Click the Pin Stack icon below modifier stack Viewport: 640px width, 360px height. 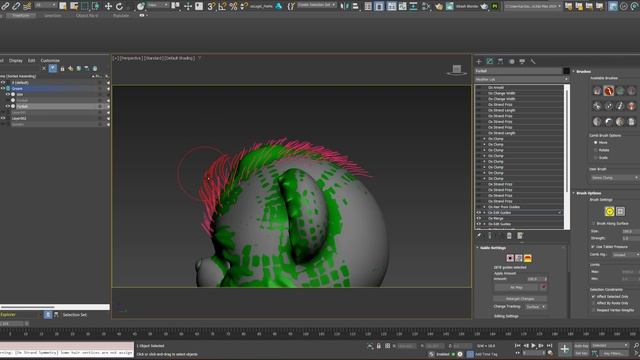click(x=479, y=236)
